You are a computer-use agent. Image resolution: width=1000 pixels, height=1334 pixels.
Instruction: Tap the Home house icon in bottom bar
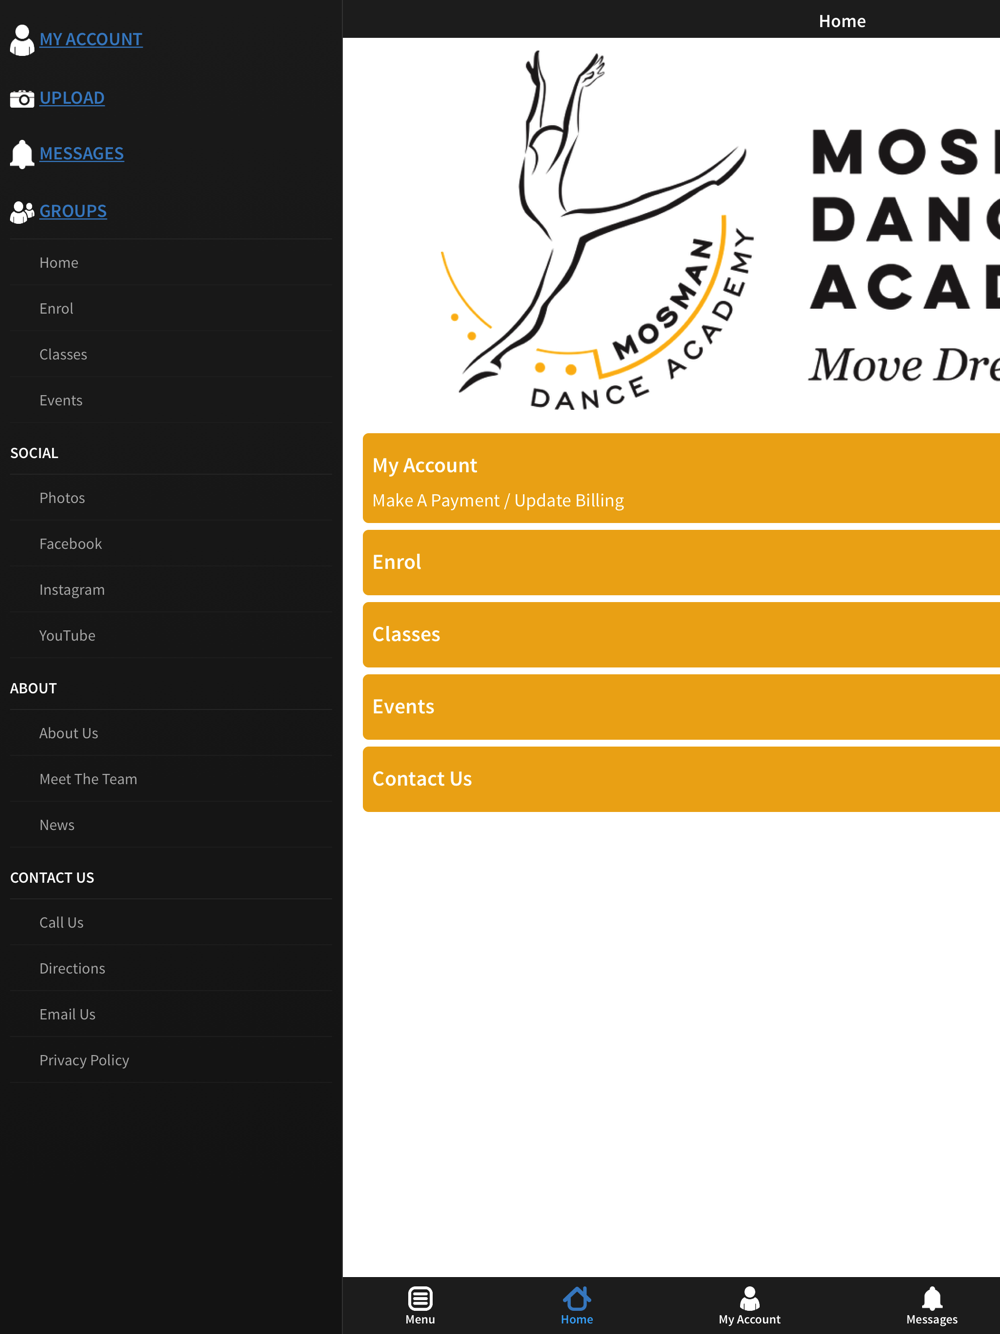(x=577, y=1298)
